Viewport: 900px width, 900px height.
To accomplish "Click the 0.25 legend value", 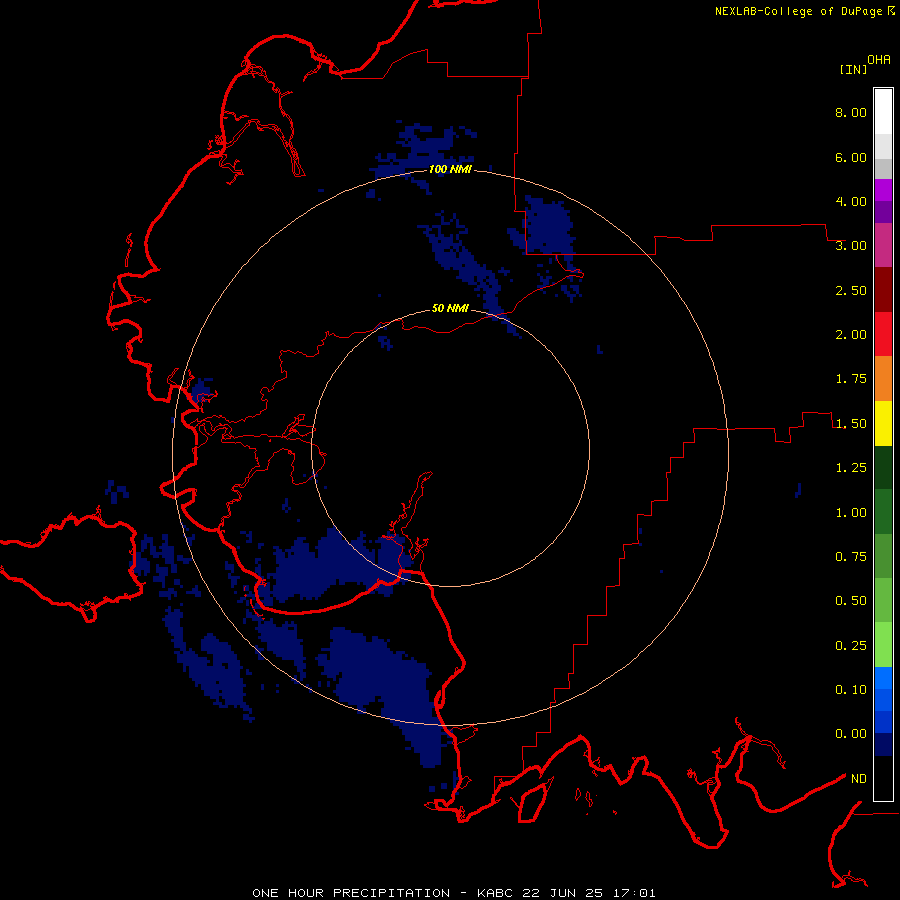I will point(851,646).
